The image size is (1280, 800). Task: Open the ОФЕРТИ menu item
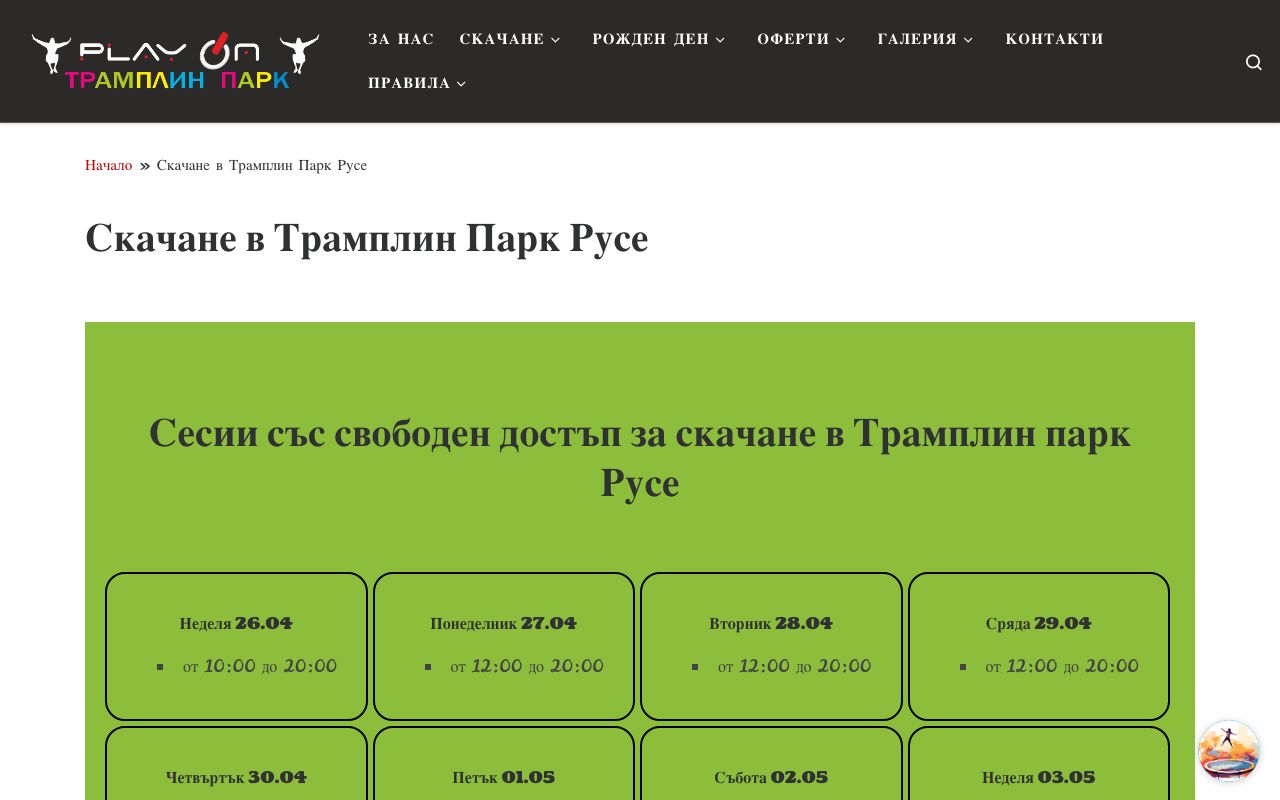coord(793,39)
